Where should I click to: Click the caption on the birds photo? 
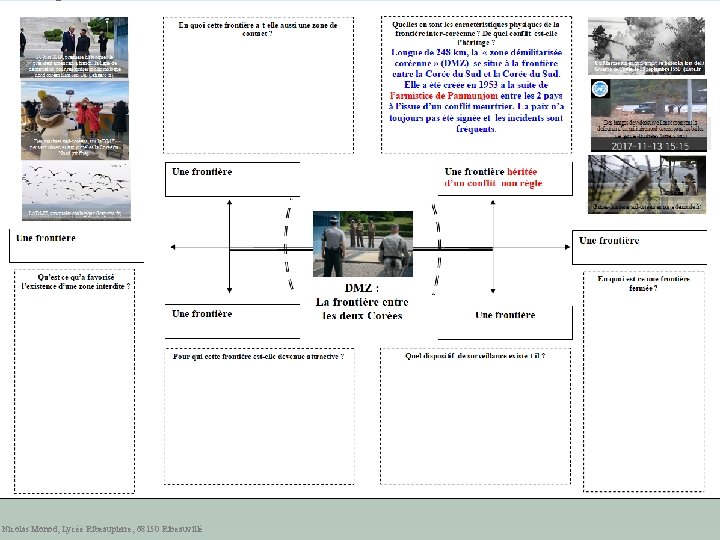point(75,213)
